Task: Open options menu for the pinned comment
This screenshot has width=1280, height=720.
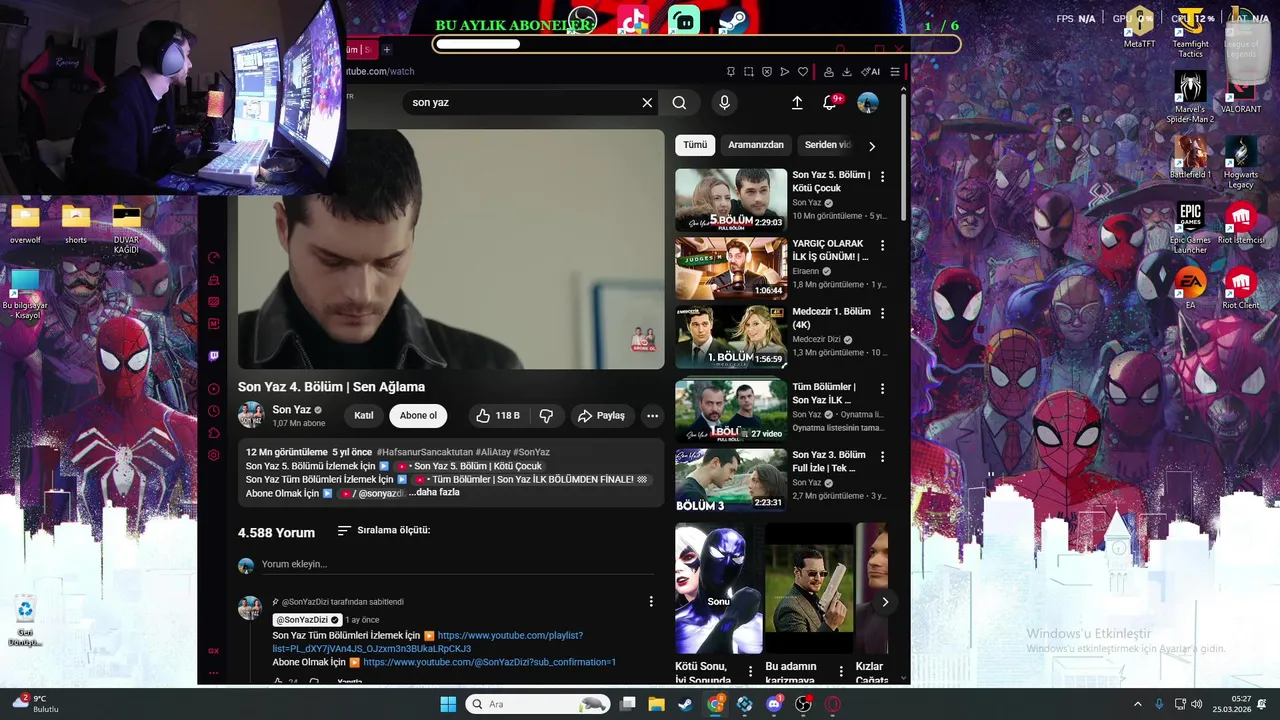Action: (x=651, y=601)
